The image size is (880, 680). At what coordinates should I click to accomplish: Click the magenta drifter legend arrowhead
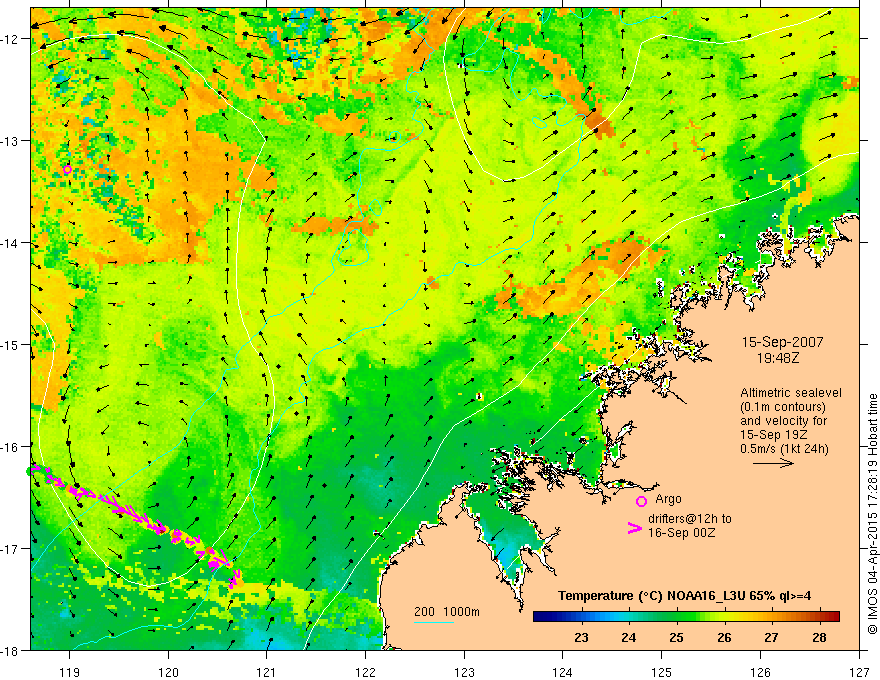(635, 528)
